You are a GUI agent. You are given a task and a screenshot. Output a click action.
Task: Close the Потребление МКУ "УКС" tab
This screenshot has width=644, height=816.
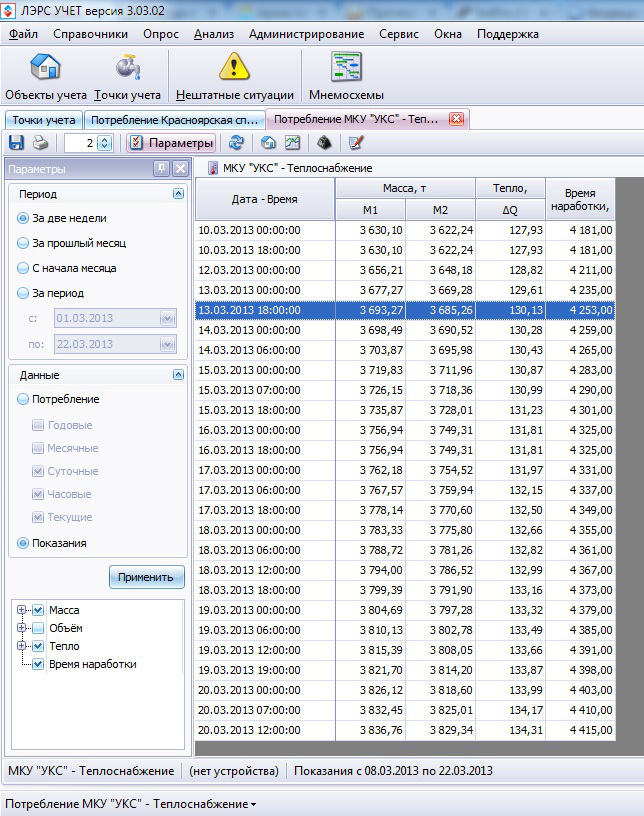(456, 119)
